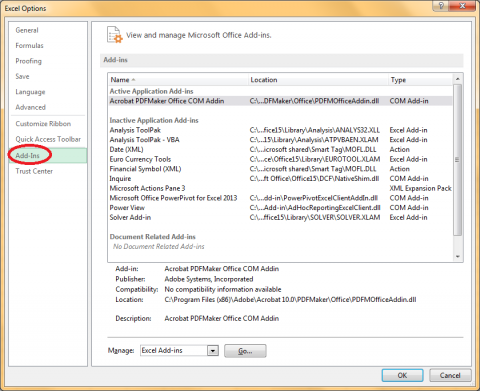
Task: Sort add-ins by Location column header
Action: [x=319, y=80]
